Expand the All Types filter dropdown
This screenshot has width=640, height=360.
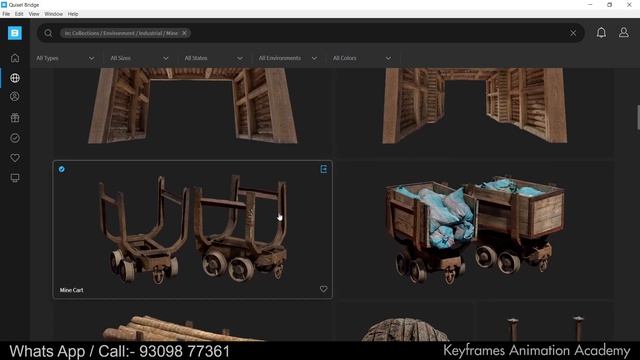65,58
